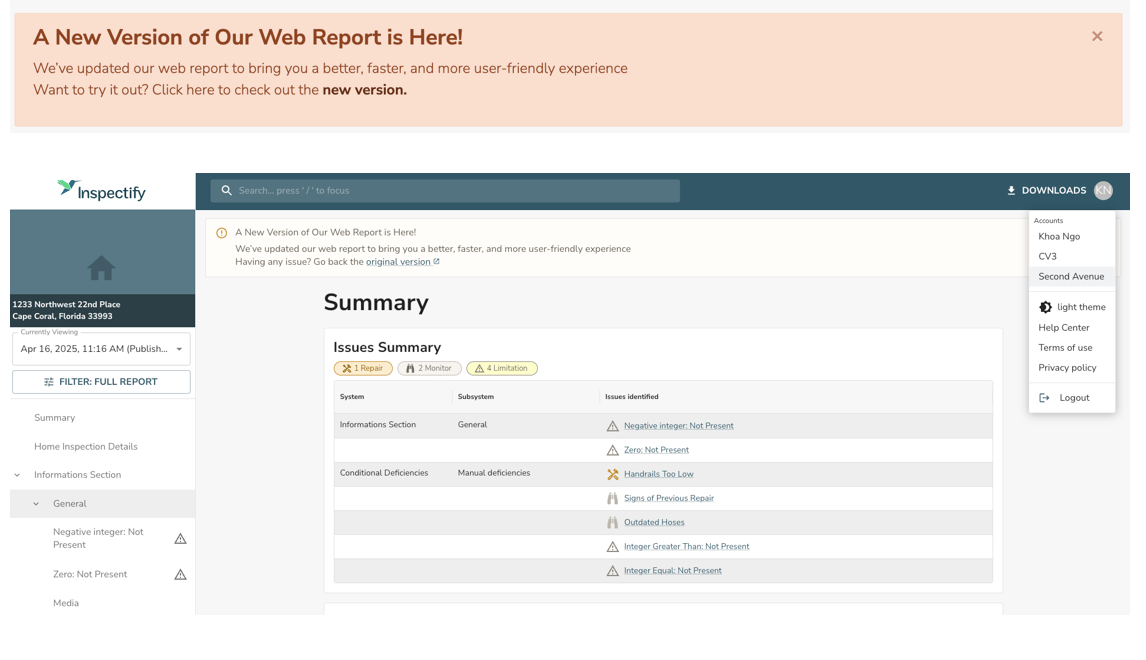The height and width of the screenshot is (660, 1146).
Task: Open the Currently Viewing date dropdown
Action: coord(101,349)
